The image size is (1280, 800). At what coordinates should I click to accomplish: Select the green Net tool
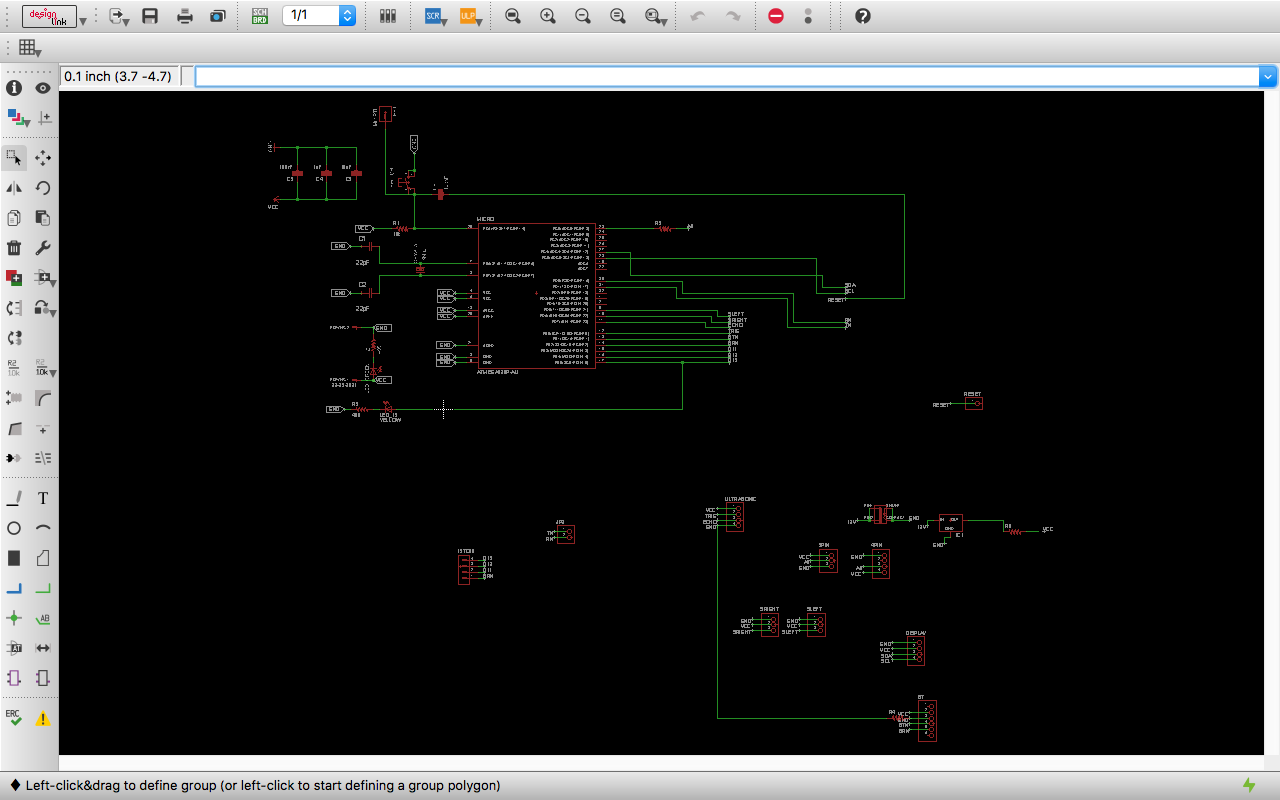pos(43,588)
